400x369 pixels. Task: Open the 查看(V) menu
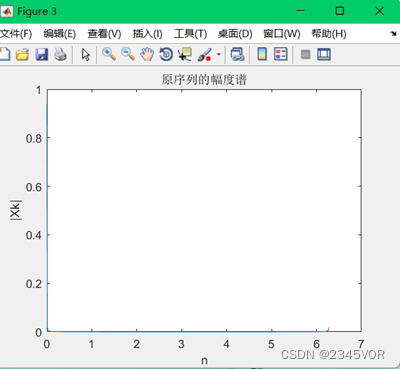point(104,34)
